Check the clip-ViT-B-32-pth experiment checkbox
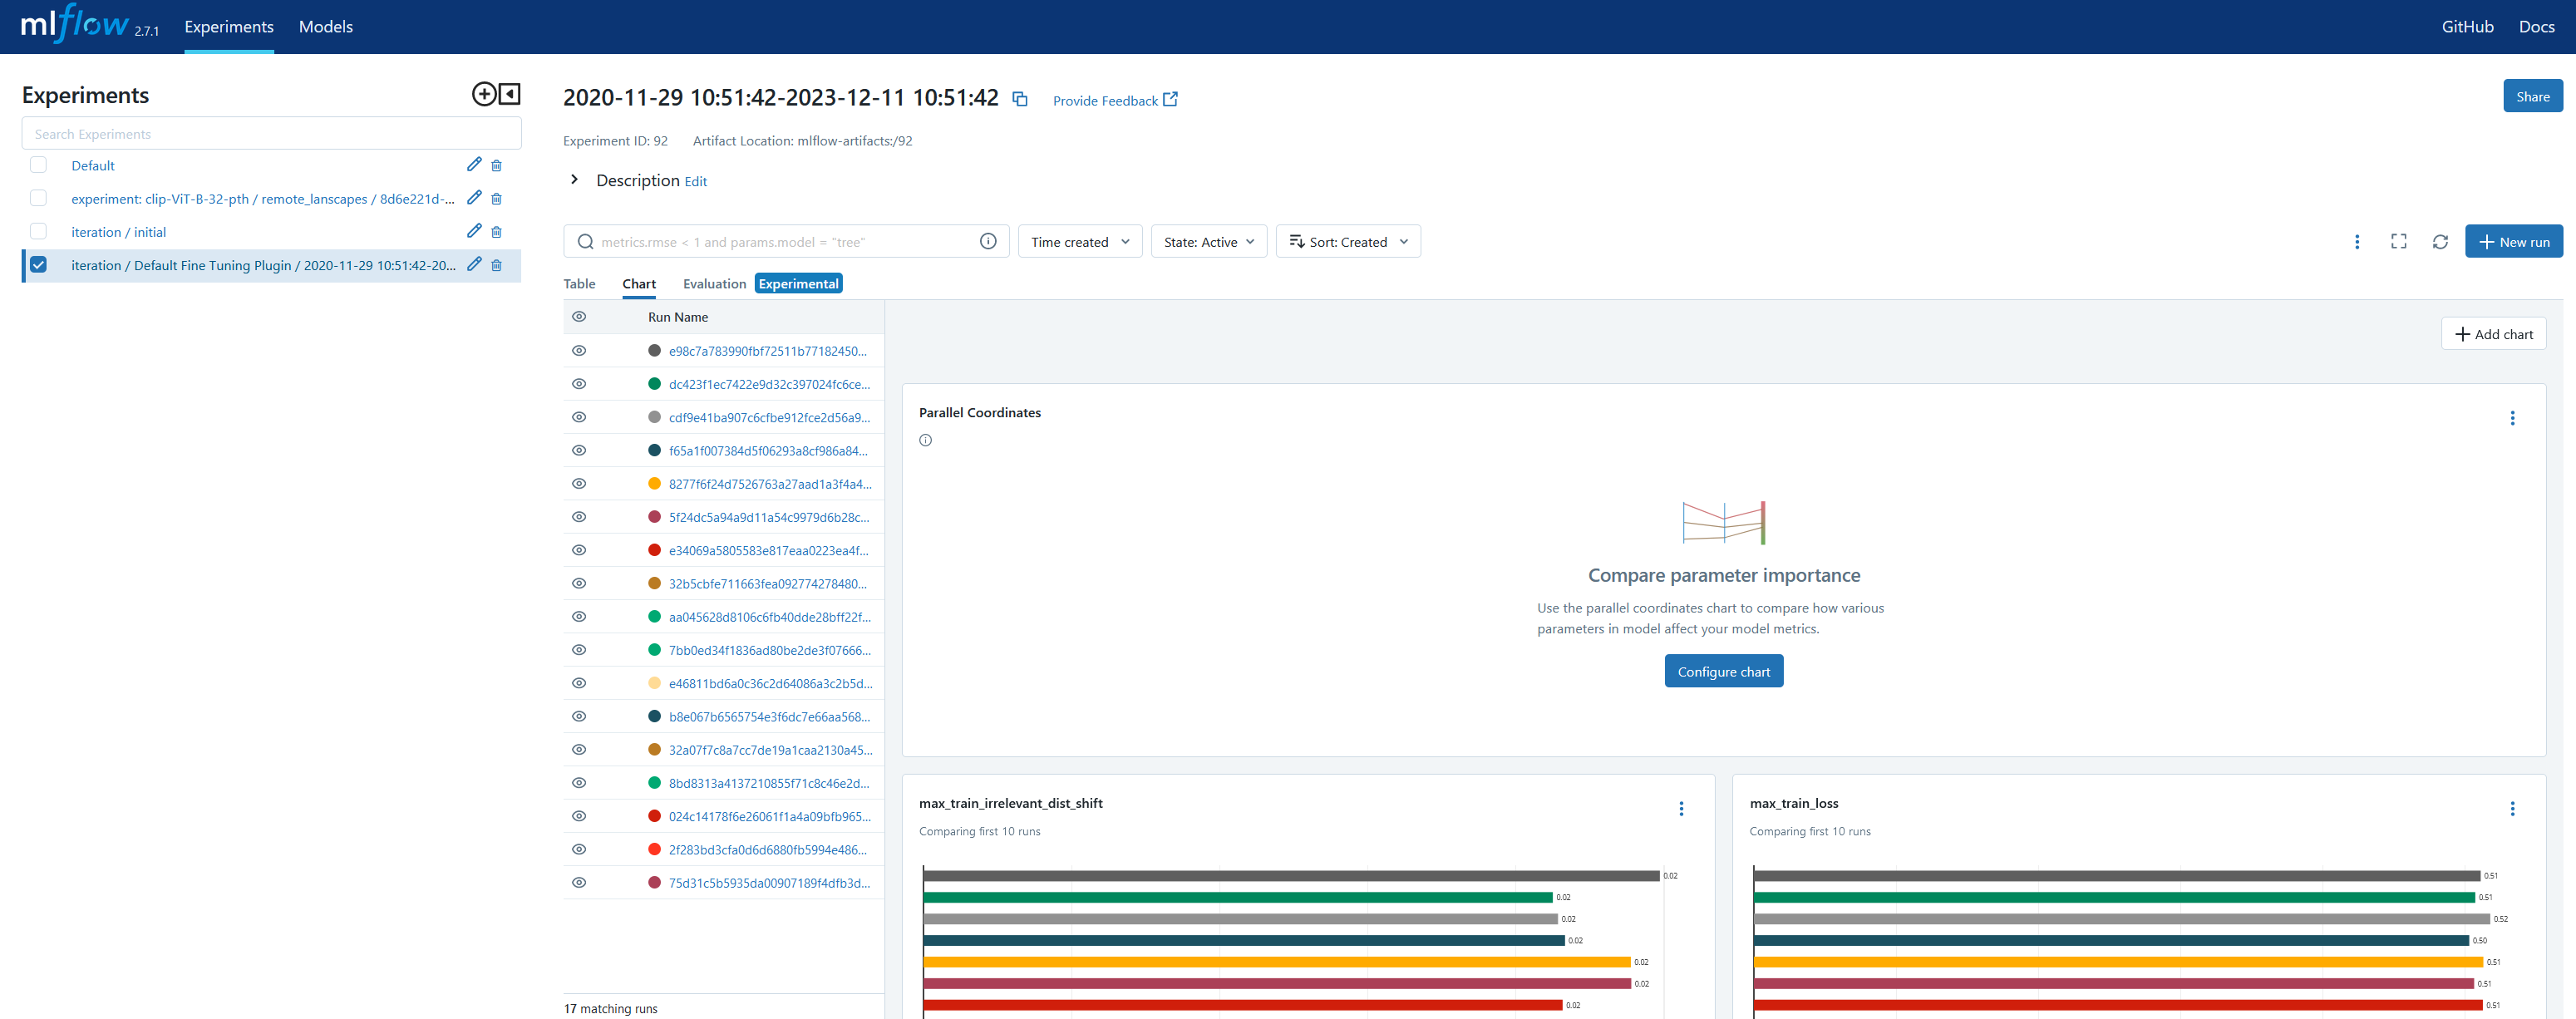 38,198
